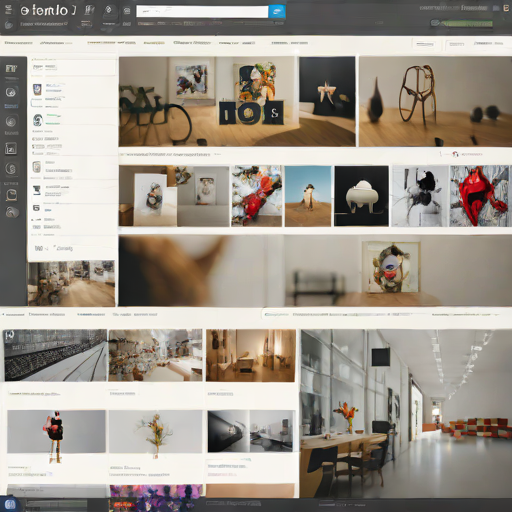Click the round globe icon below hamburger menu
Image resolution: width=512 pixels, height=512 pixels.
(9, 24)
